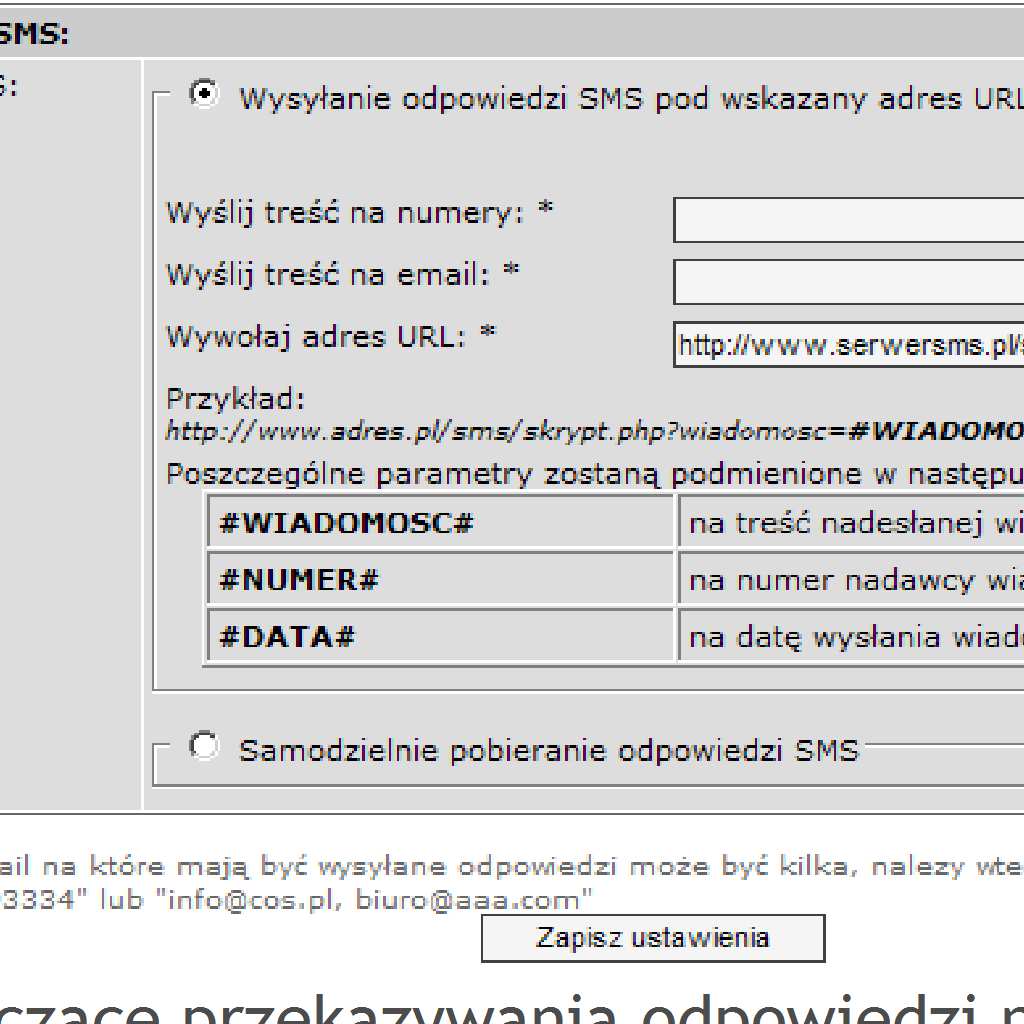
Task: Click the 'Wyślij treść na numery' input field
Action: pos(848,219)
